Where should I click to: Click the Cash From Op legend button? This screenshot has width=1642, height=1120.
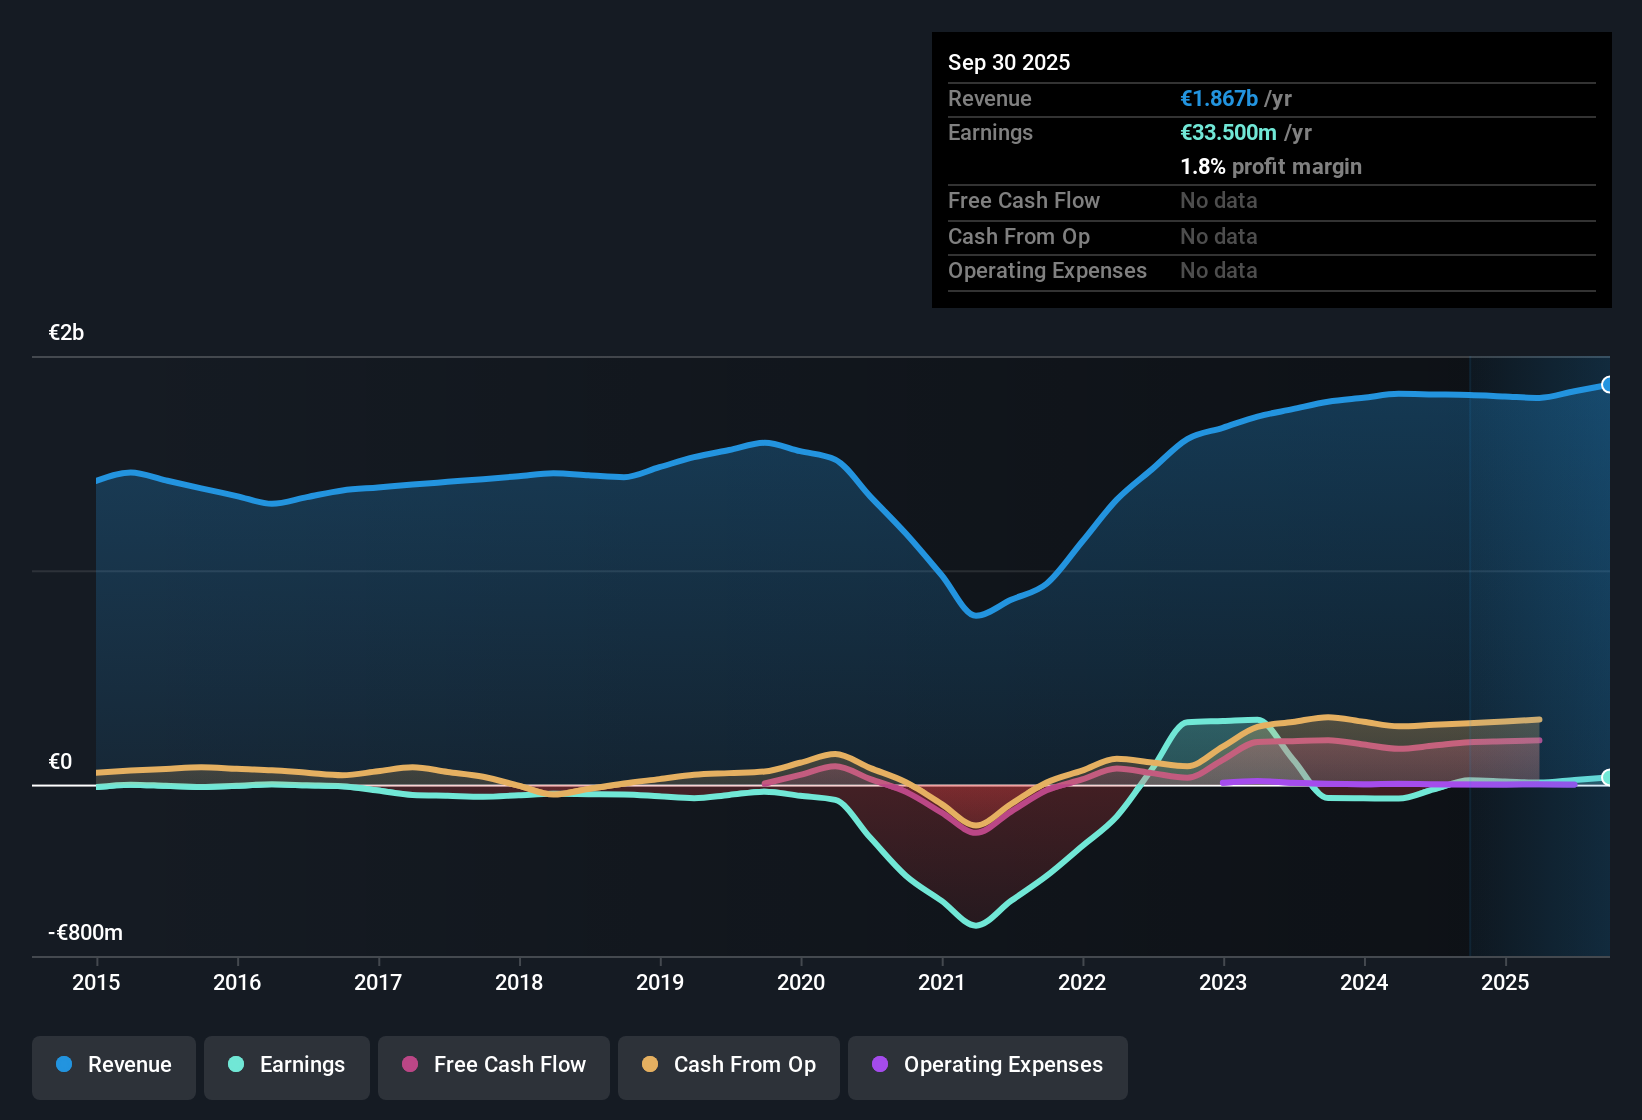(728, 1065)
